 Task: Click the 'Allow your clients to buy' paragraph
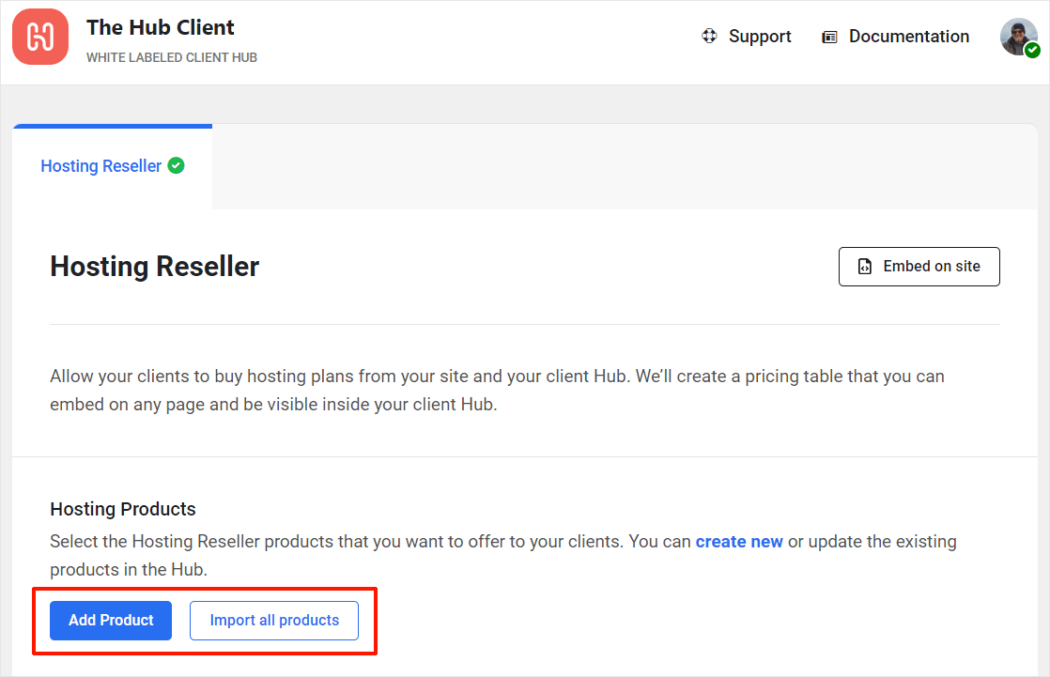(497, 390)
